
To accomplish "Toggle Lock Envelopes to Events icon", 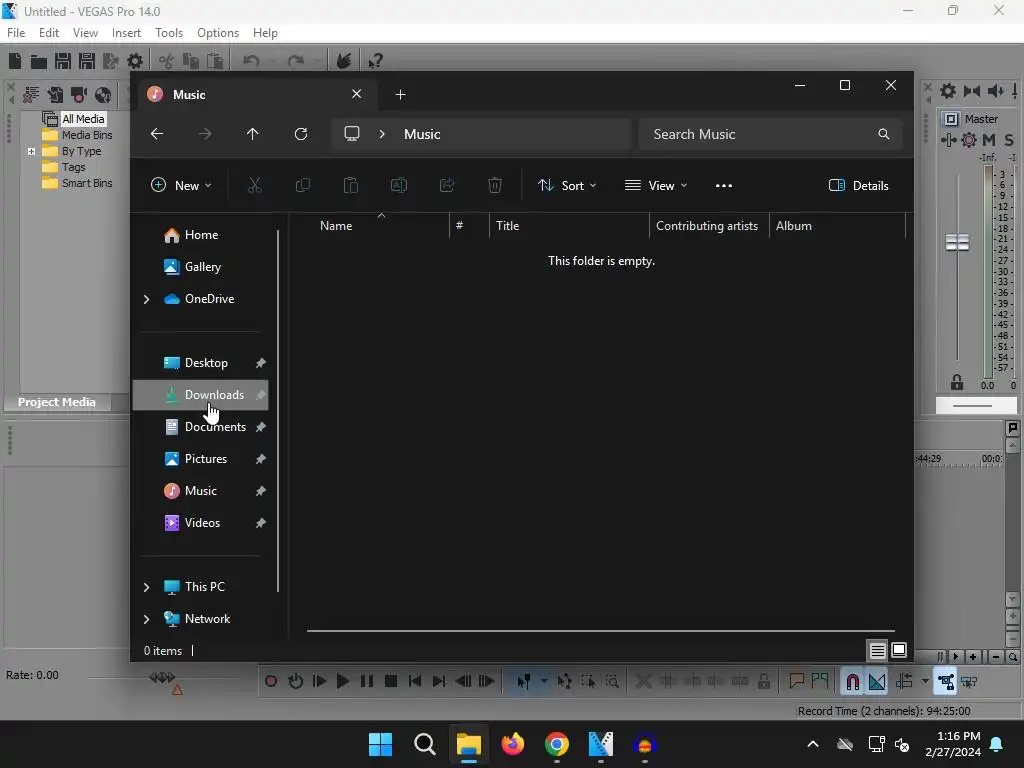I will 945,682.
